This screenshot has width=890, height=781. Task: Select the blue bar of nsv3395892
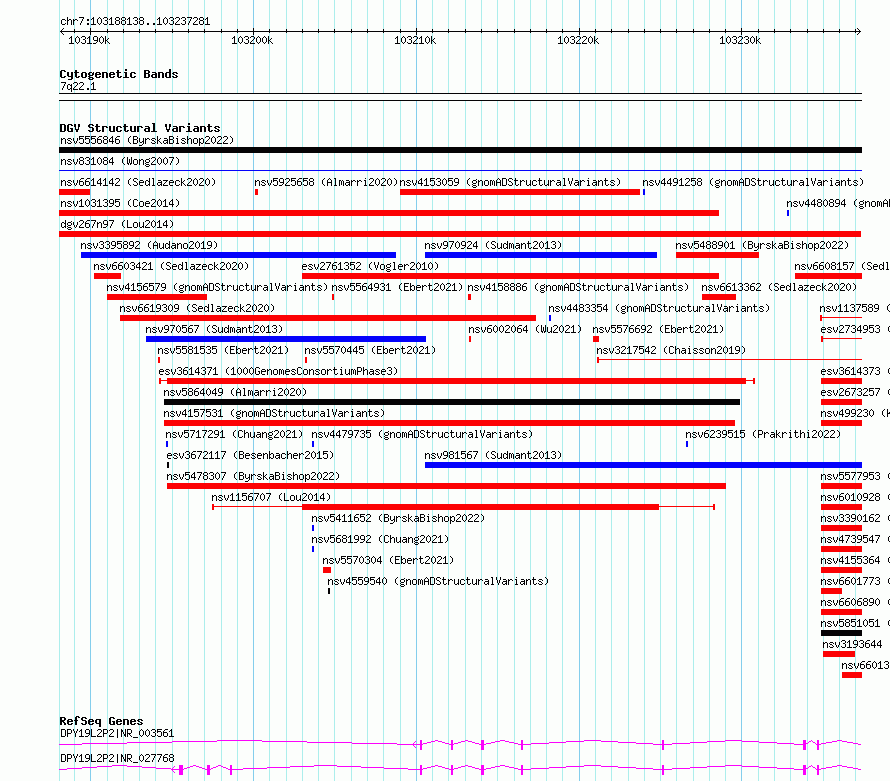[x=238, y=255]
